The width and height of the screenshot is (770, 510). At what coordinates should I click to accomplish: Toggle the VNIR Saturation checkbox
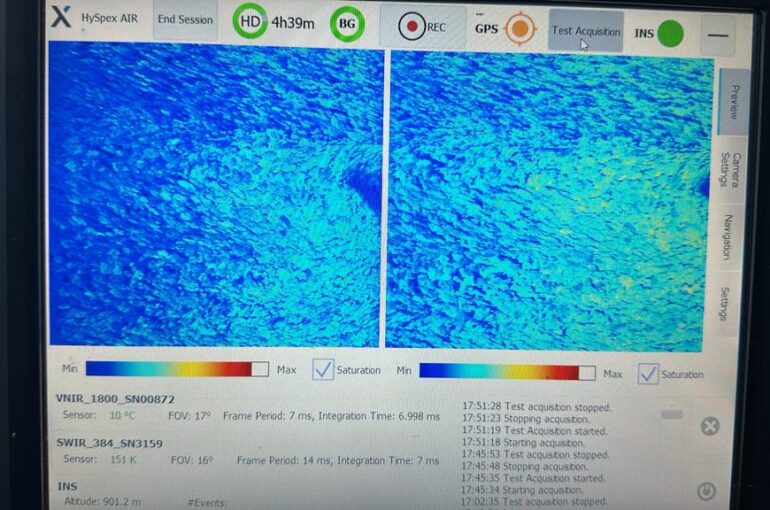323,370
